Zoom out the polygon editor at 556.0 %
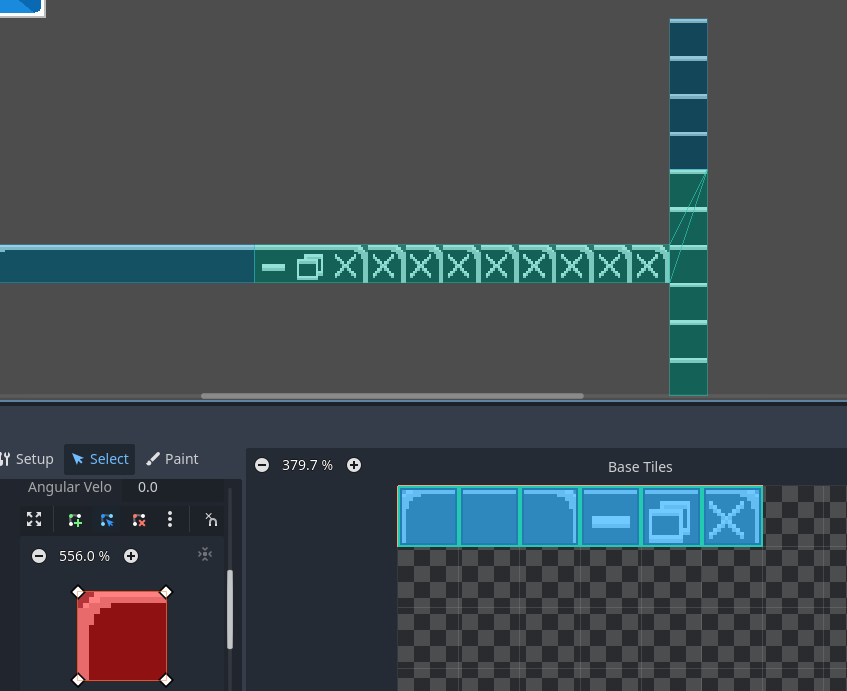This screenshot has height=691, width=847. click(x=39, y=556)
